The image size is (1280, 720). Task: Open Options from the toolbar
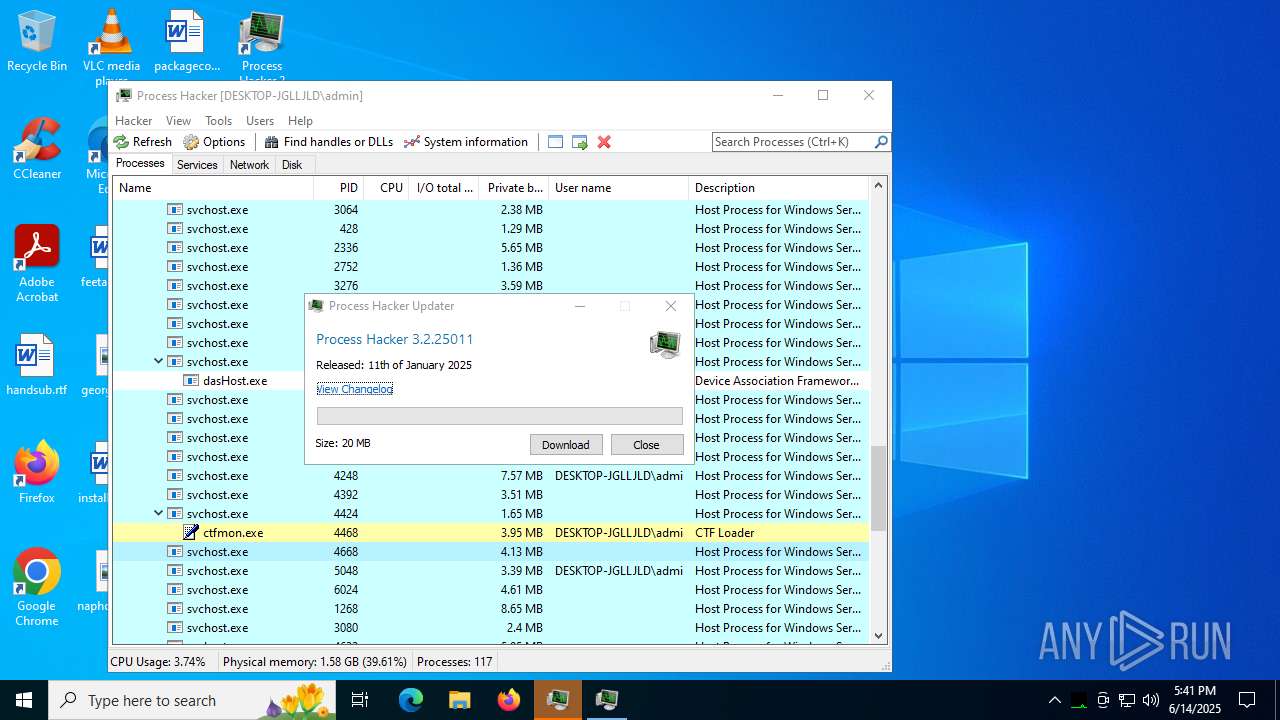[214, 142]
